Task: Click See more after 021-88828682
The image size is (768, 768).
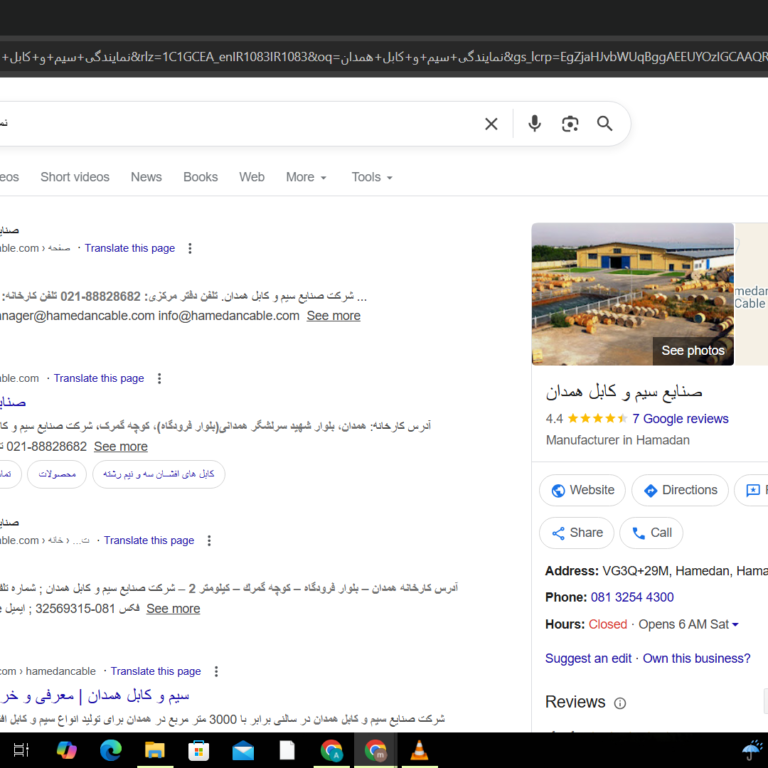Action: tap(120, 447)
